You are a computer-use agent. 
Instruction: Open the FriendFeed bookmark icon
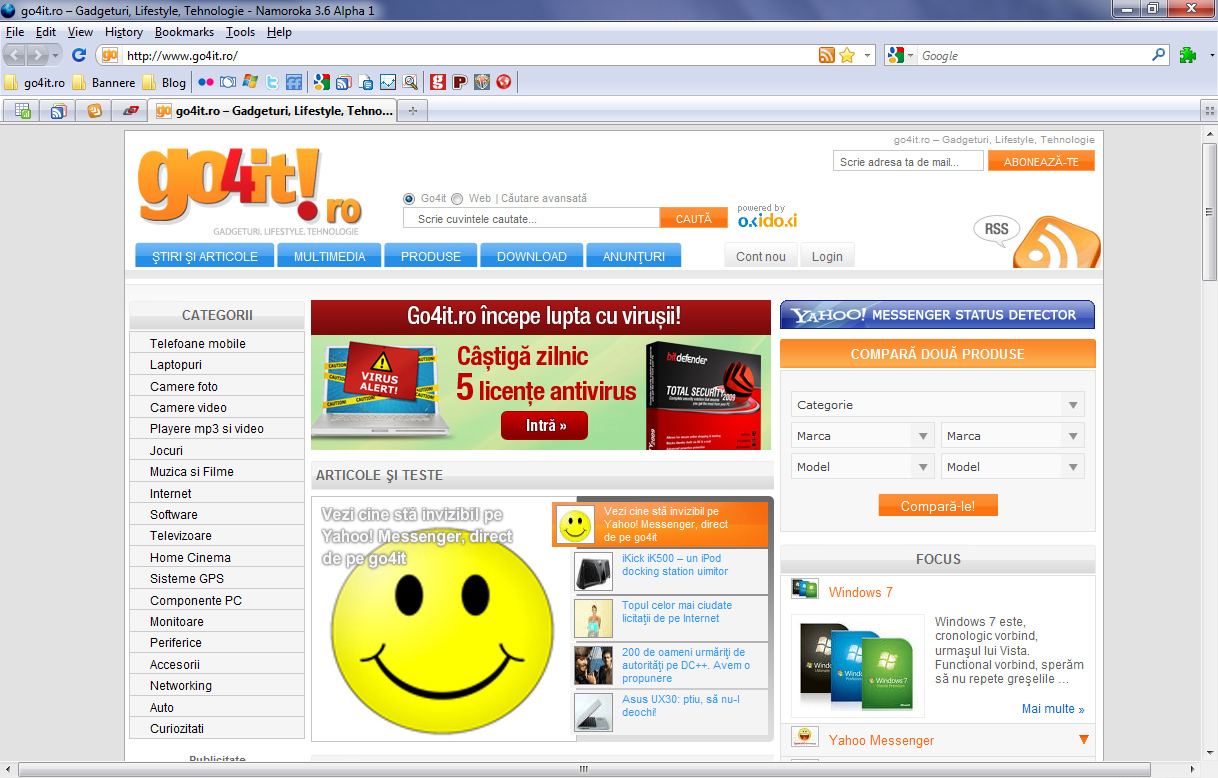tap(294, 82)
